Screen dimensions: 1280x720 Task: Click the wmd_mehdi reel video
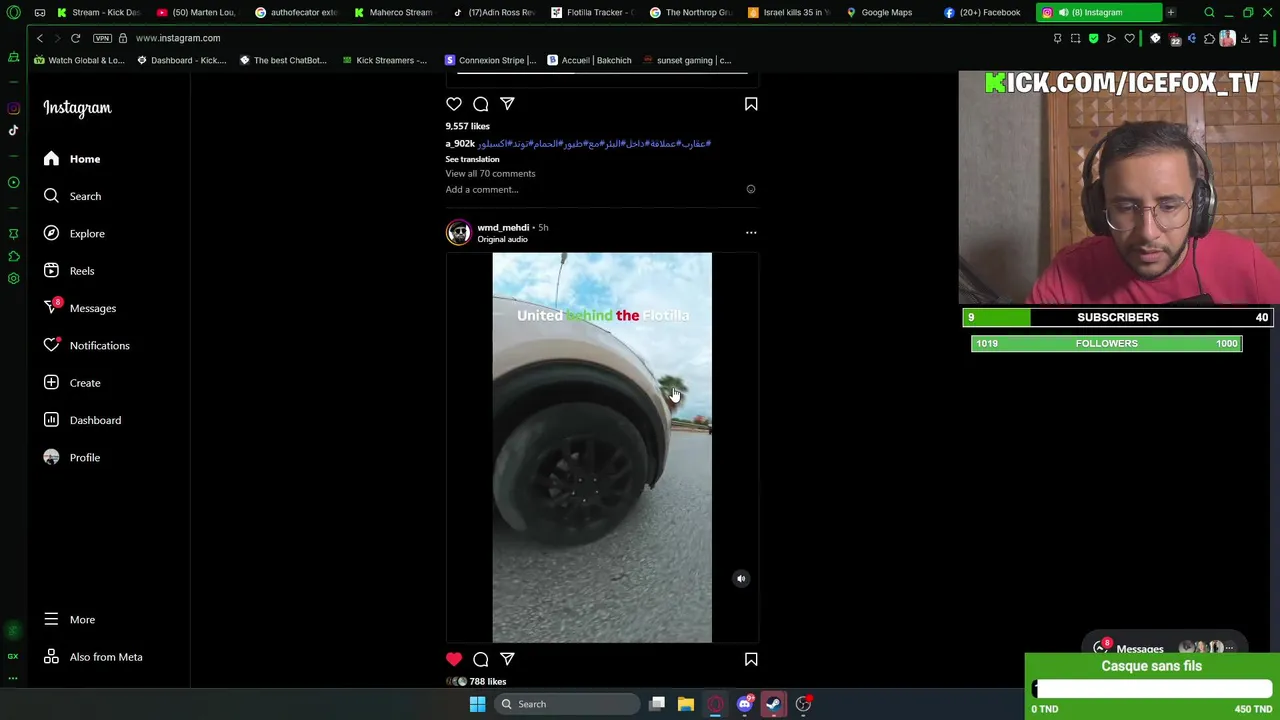click(602, 447)
